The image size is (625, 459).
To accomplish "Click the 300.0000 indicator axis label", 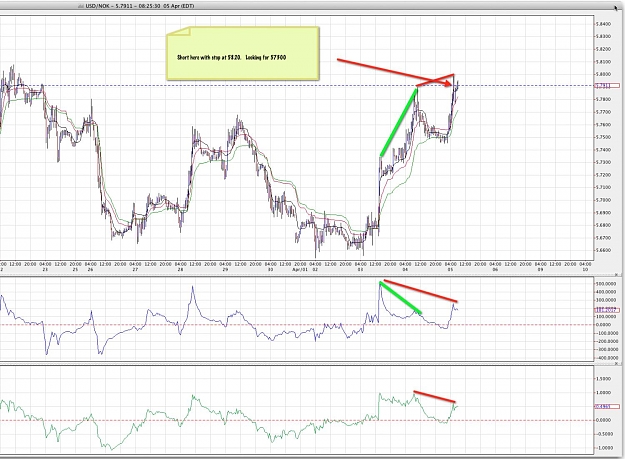I will [606, 300].
